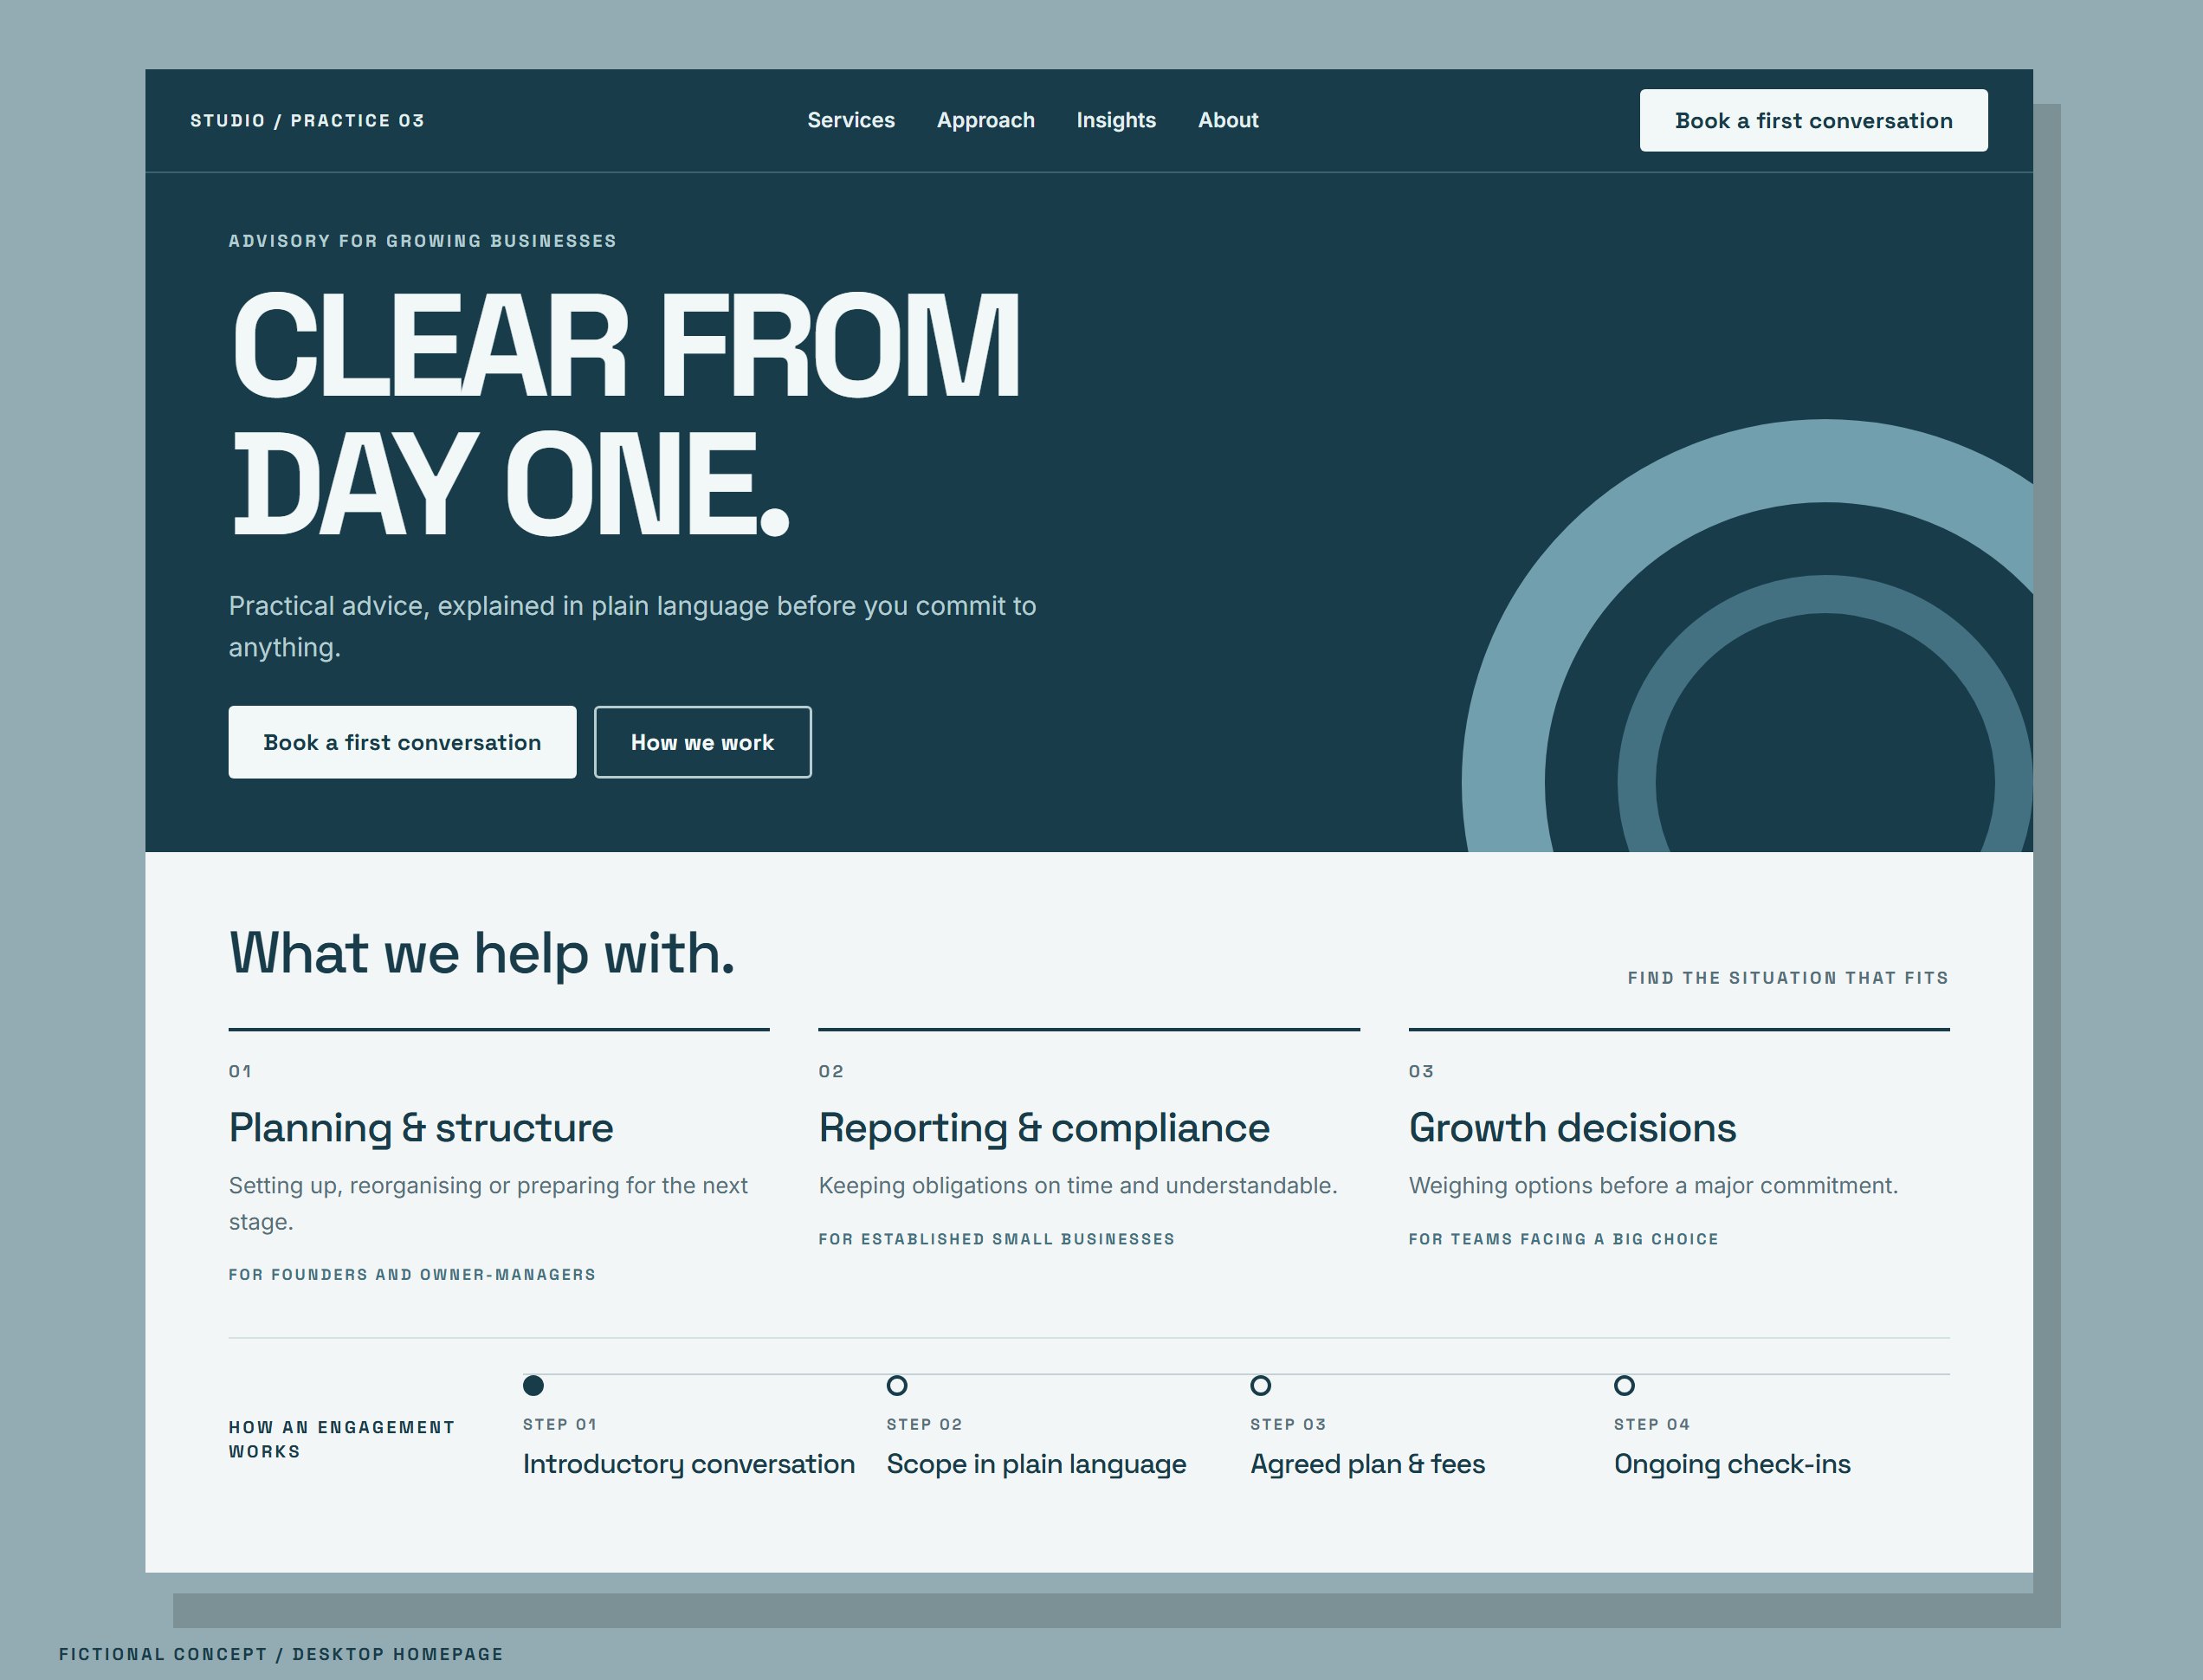Click header Book a first conversation button

(x=1813, y=120)
